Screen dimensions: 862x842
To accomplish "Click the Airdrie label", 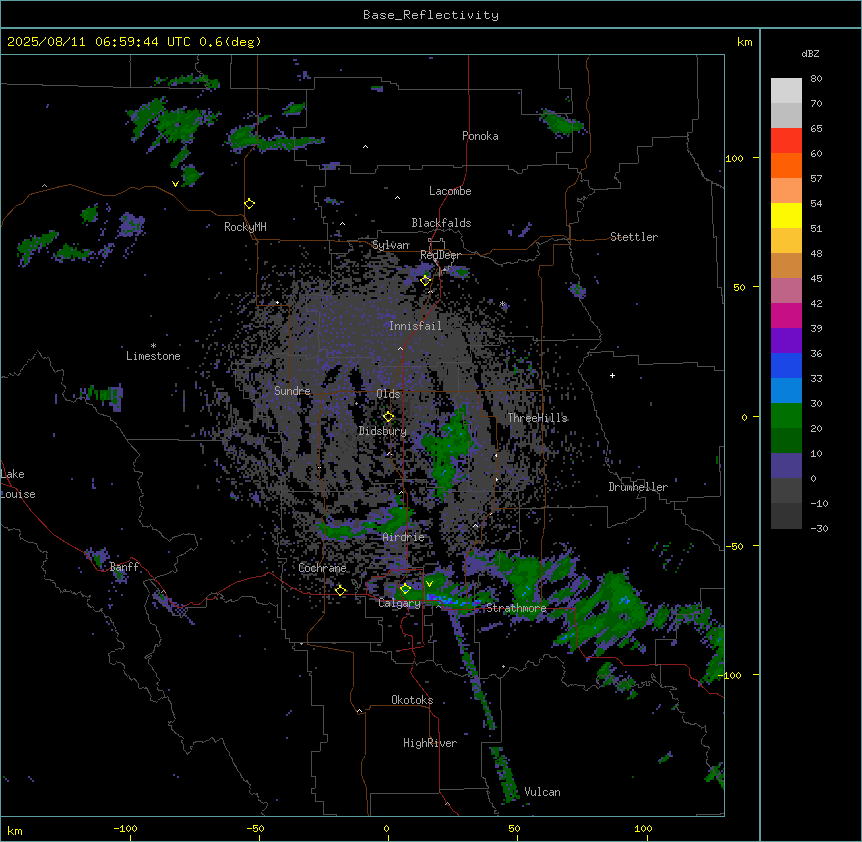I will pyautogui.click(x=404, y=537).
